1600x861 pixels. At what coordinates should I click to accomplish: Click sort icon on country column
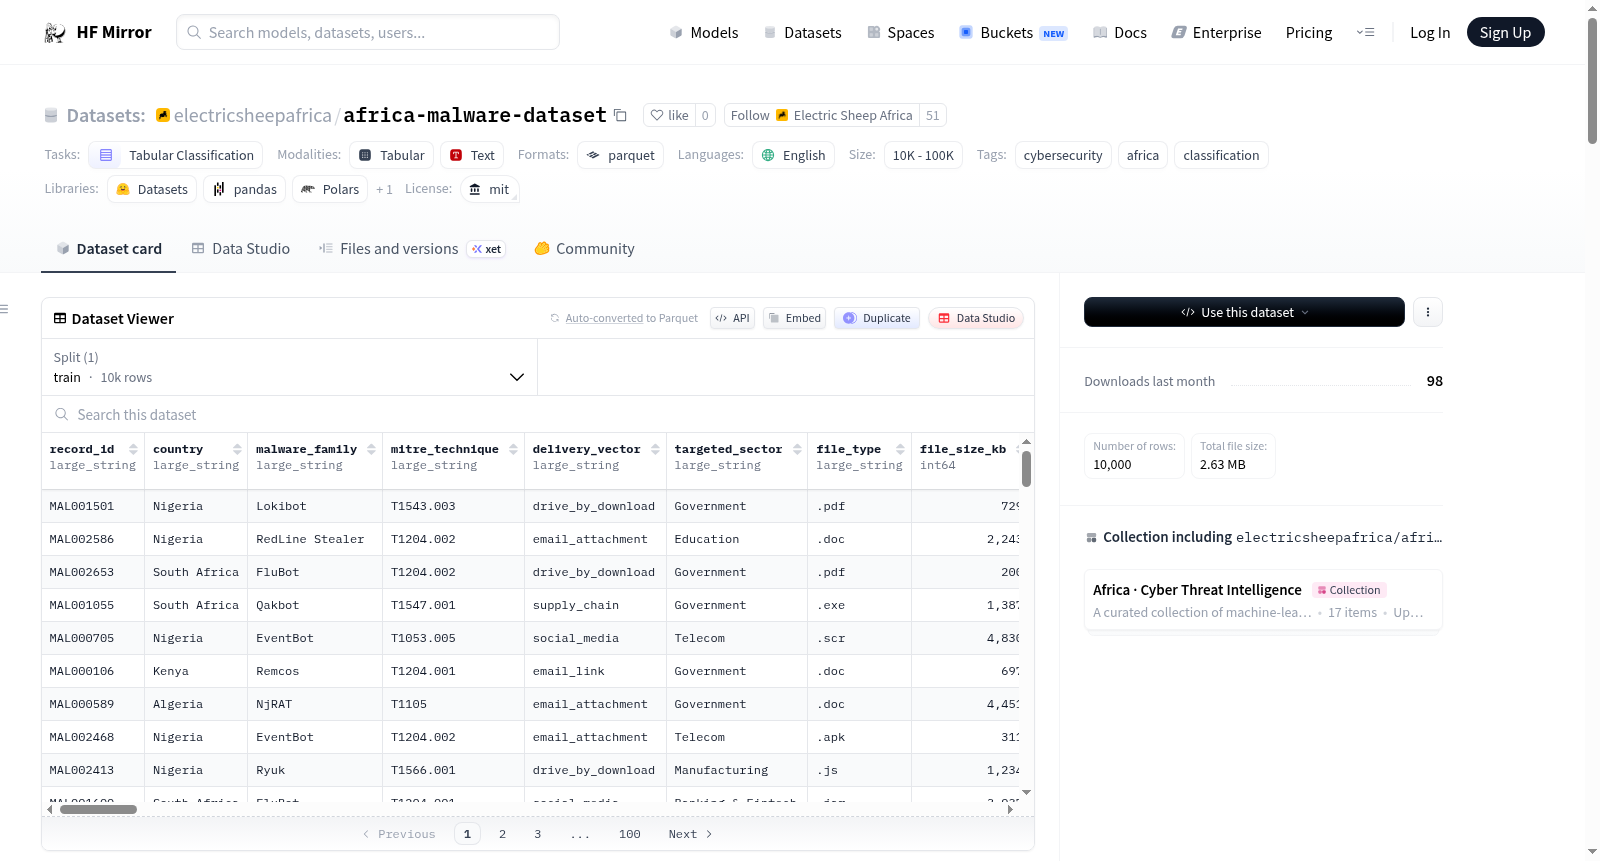tap(237, 449)
